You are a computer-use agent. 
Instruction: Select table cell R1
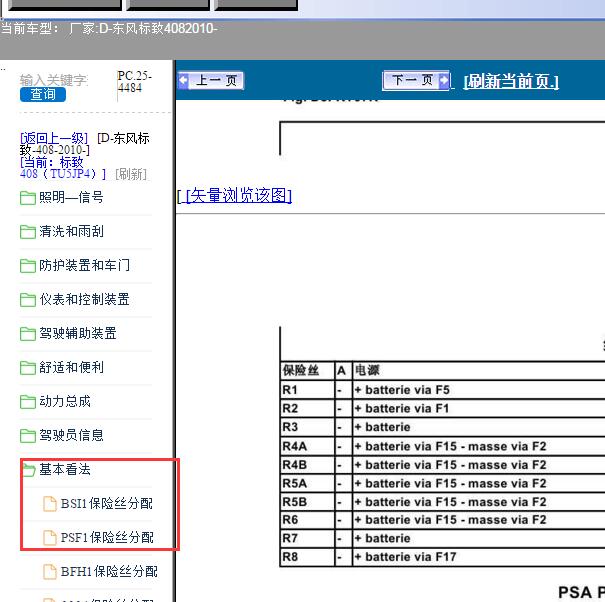click(x=308, y=390)
